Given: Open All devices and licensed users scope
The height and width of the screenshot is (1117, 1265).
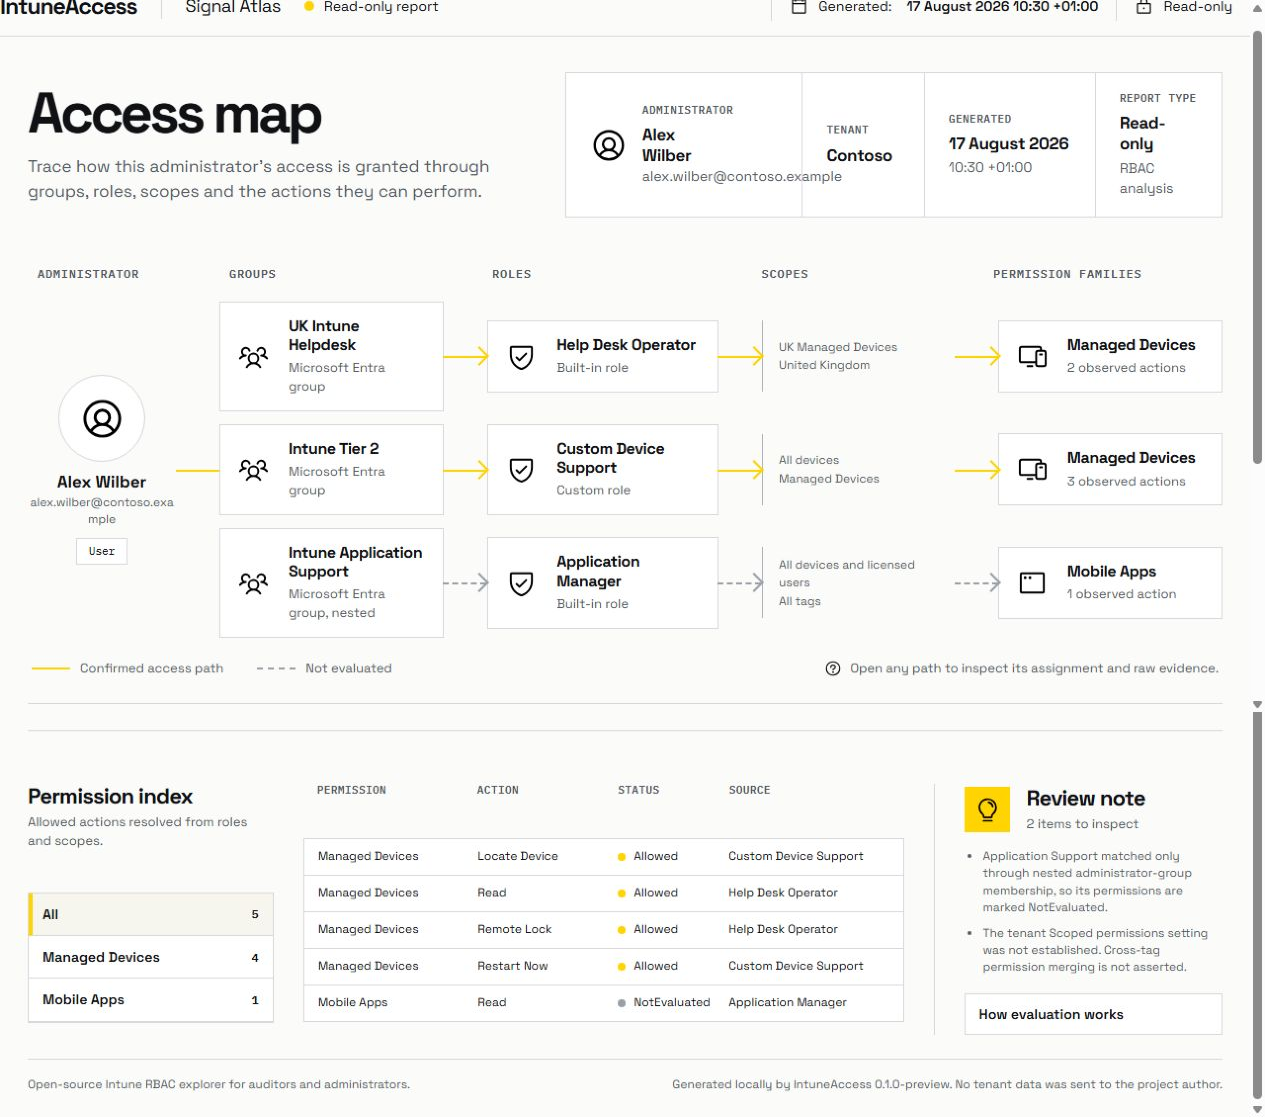Looking at the screenshot, I should [847, 583].
